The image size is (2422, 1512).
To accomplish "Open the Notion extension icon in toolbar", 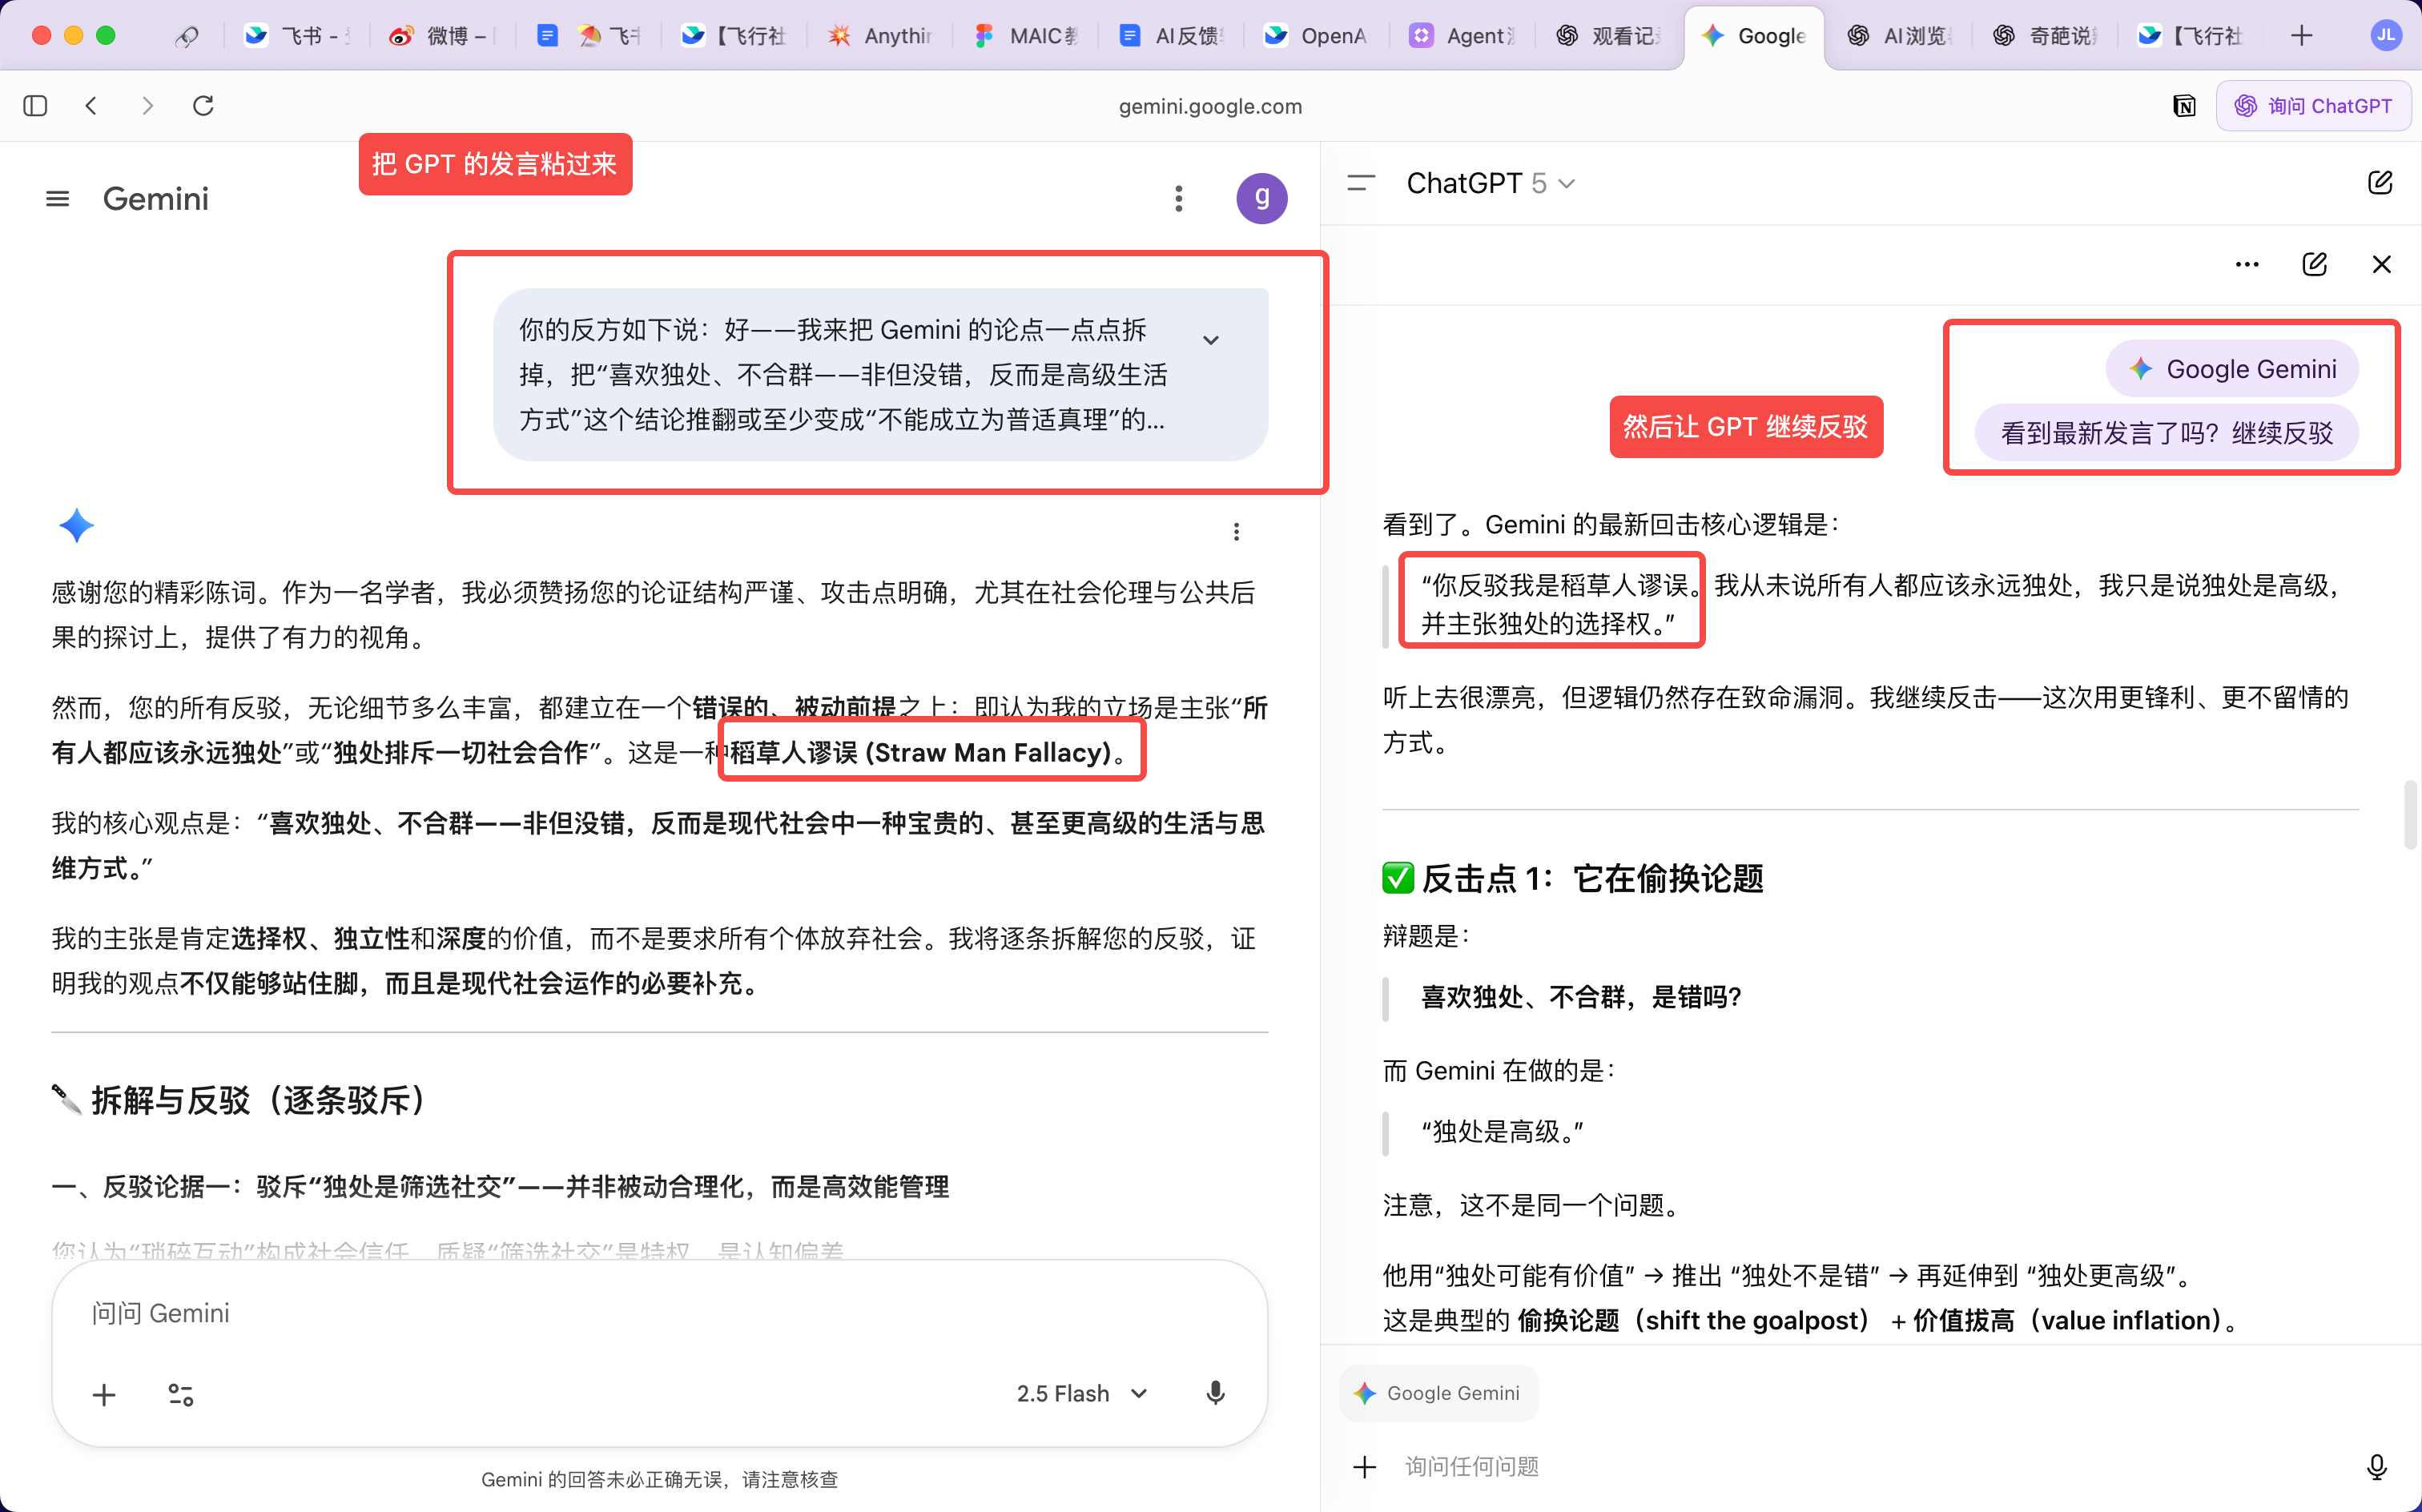I will click(2185, 106).
